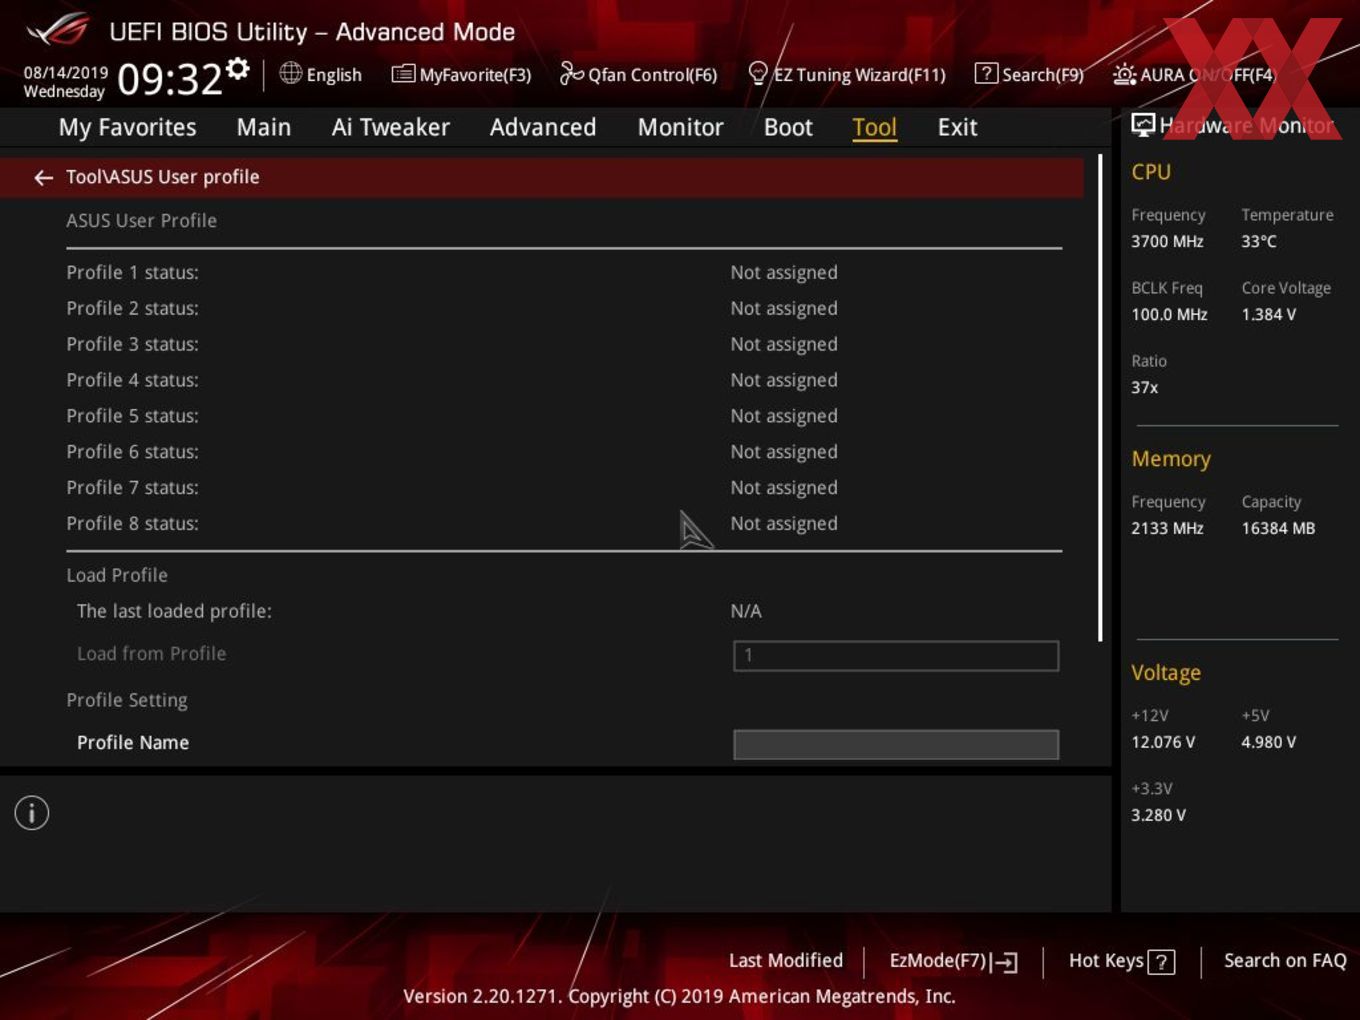The height and width of the screenshot is (1020, 1360).
Task: Click the Qfan Control fan icon
Action: click(571, 73)
